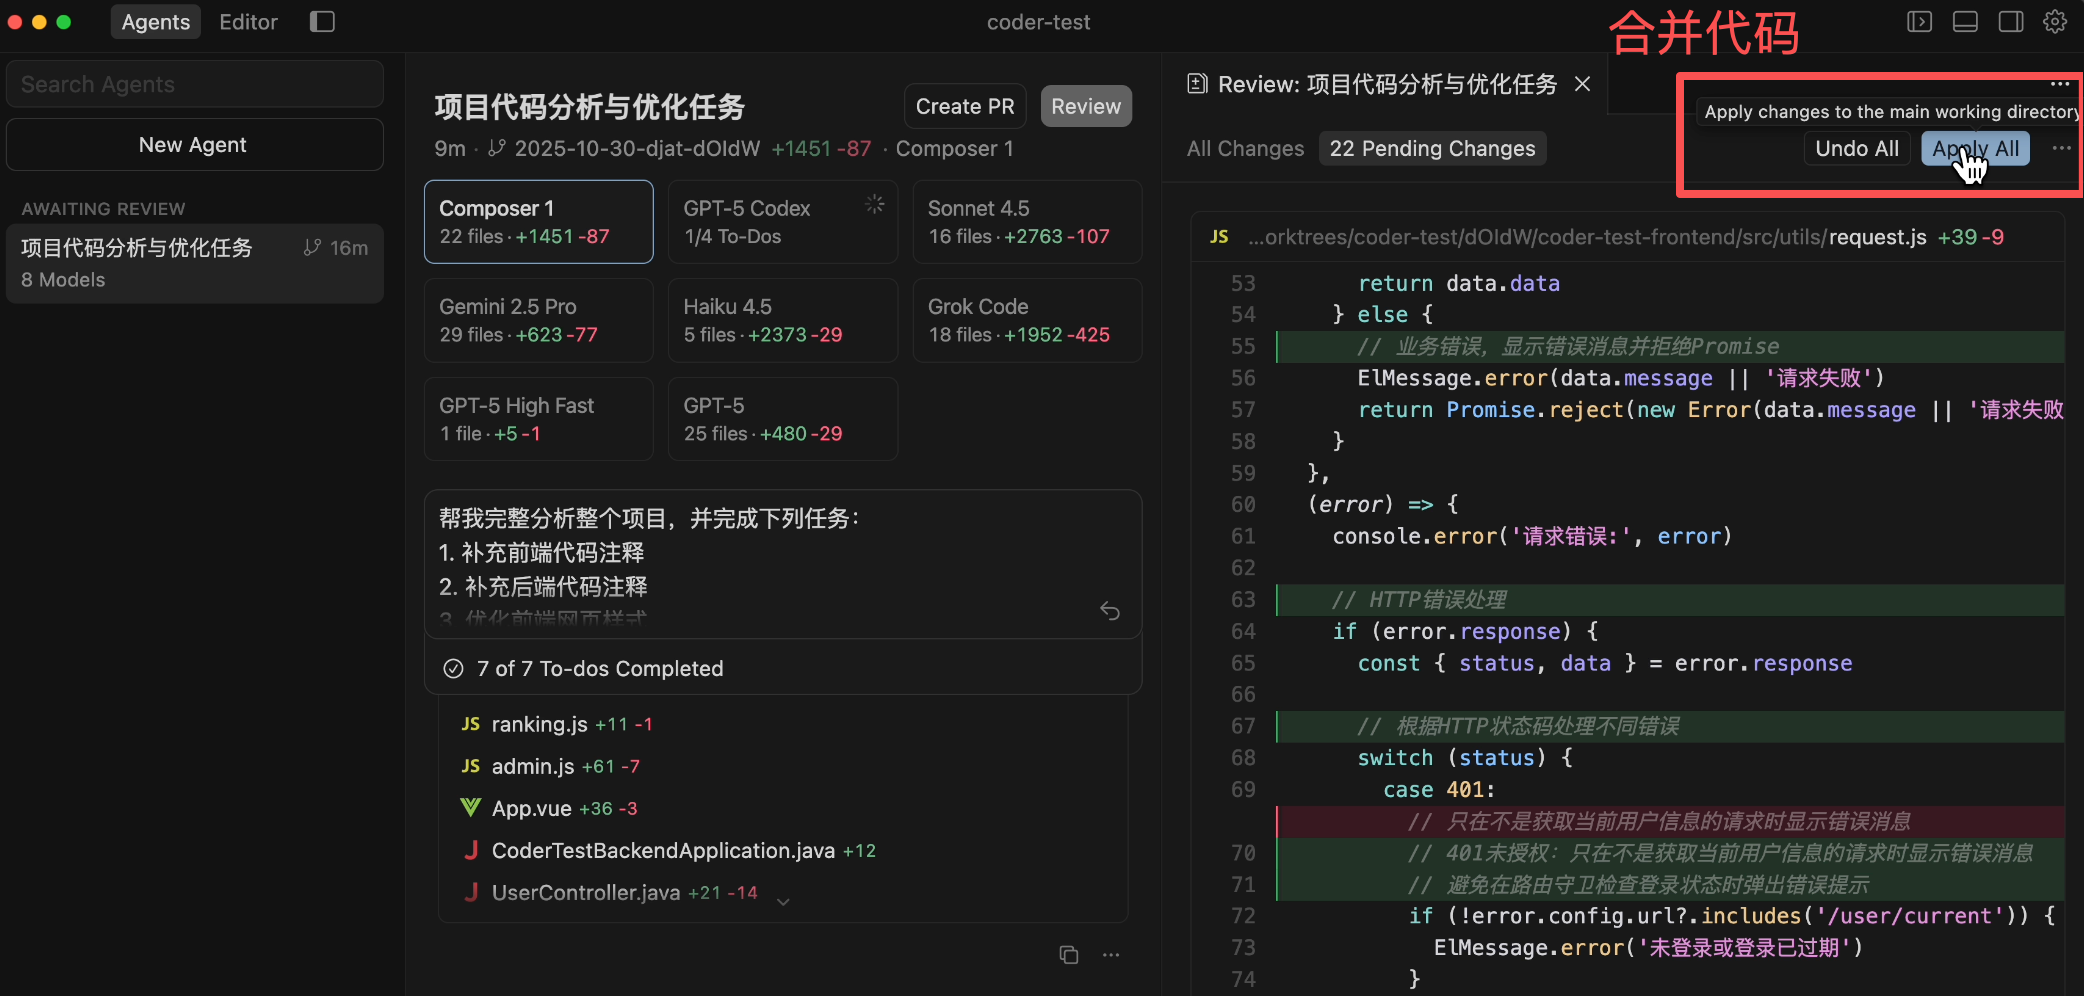Click the revert arrow icon in prompt box

tap(1110, 611)
